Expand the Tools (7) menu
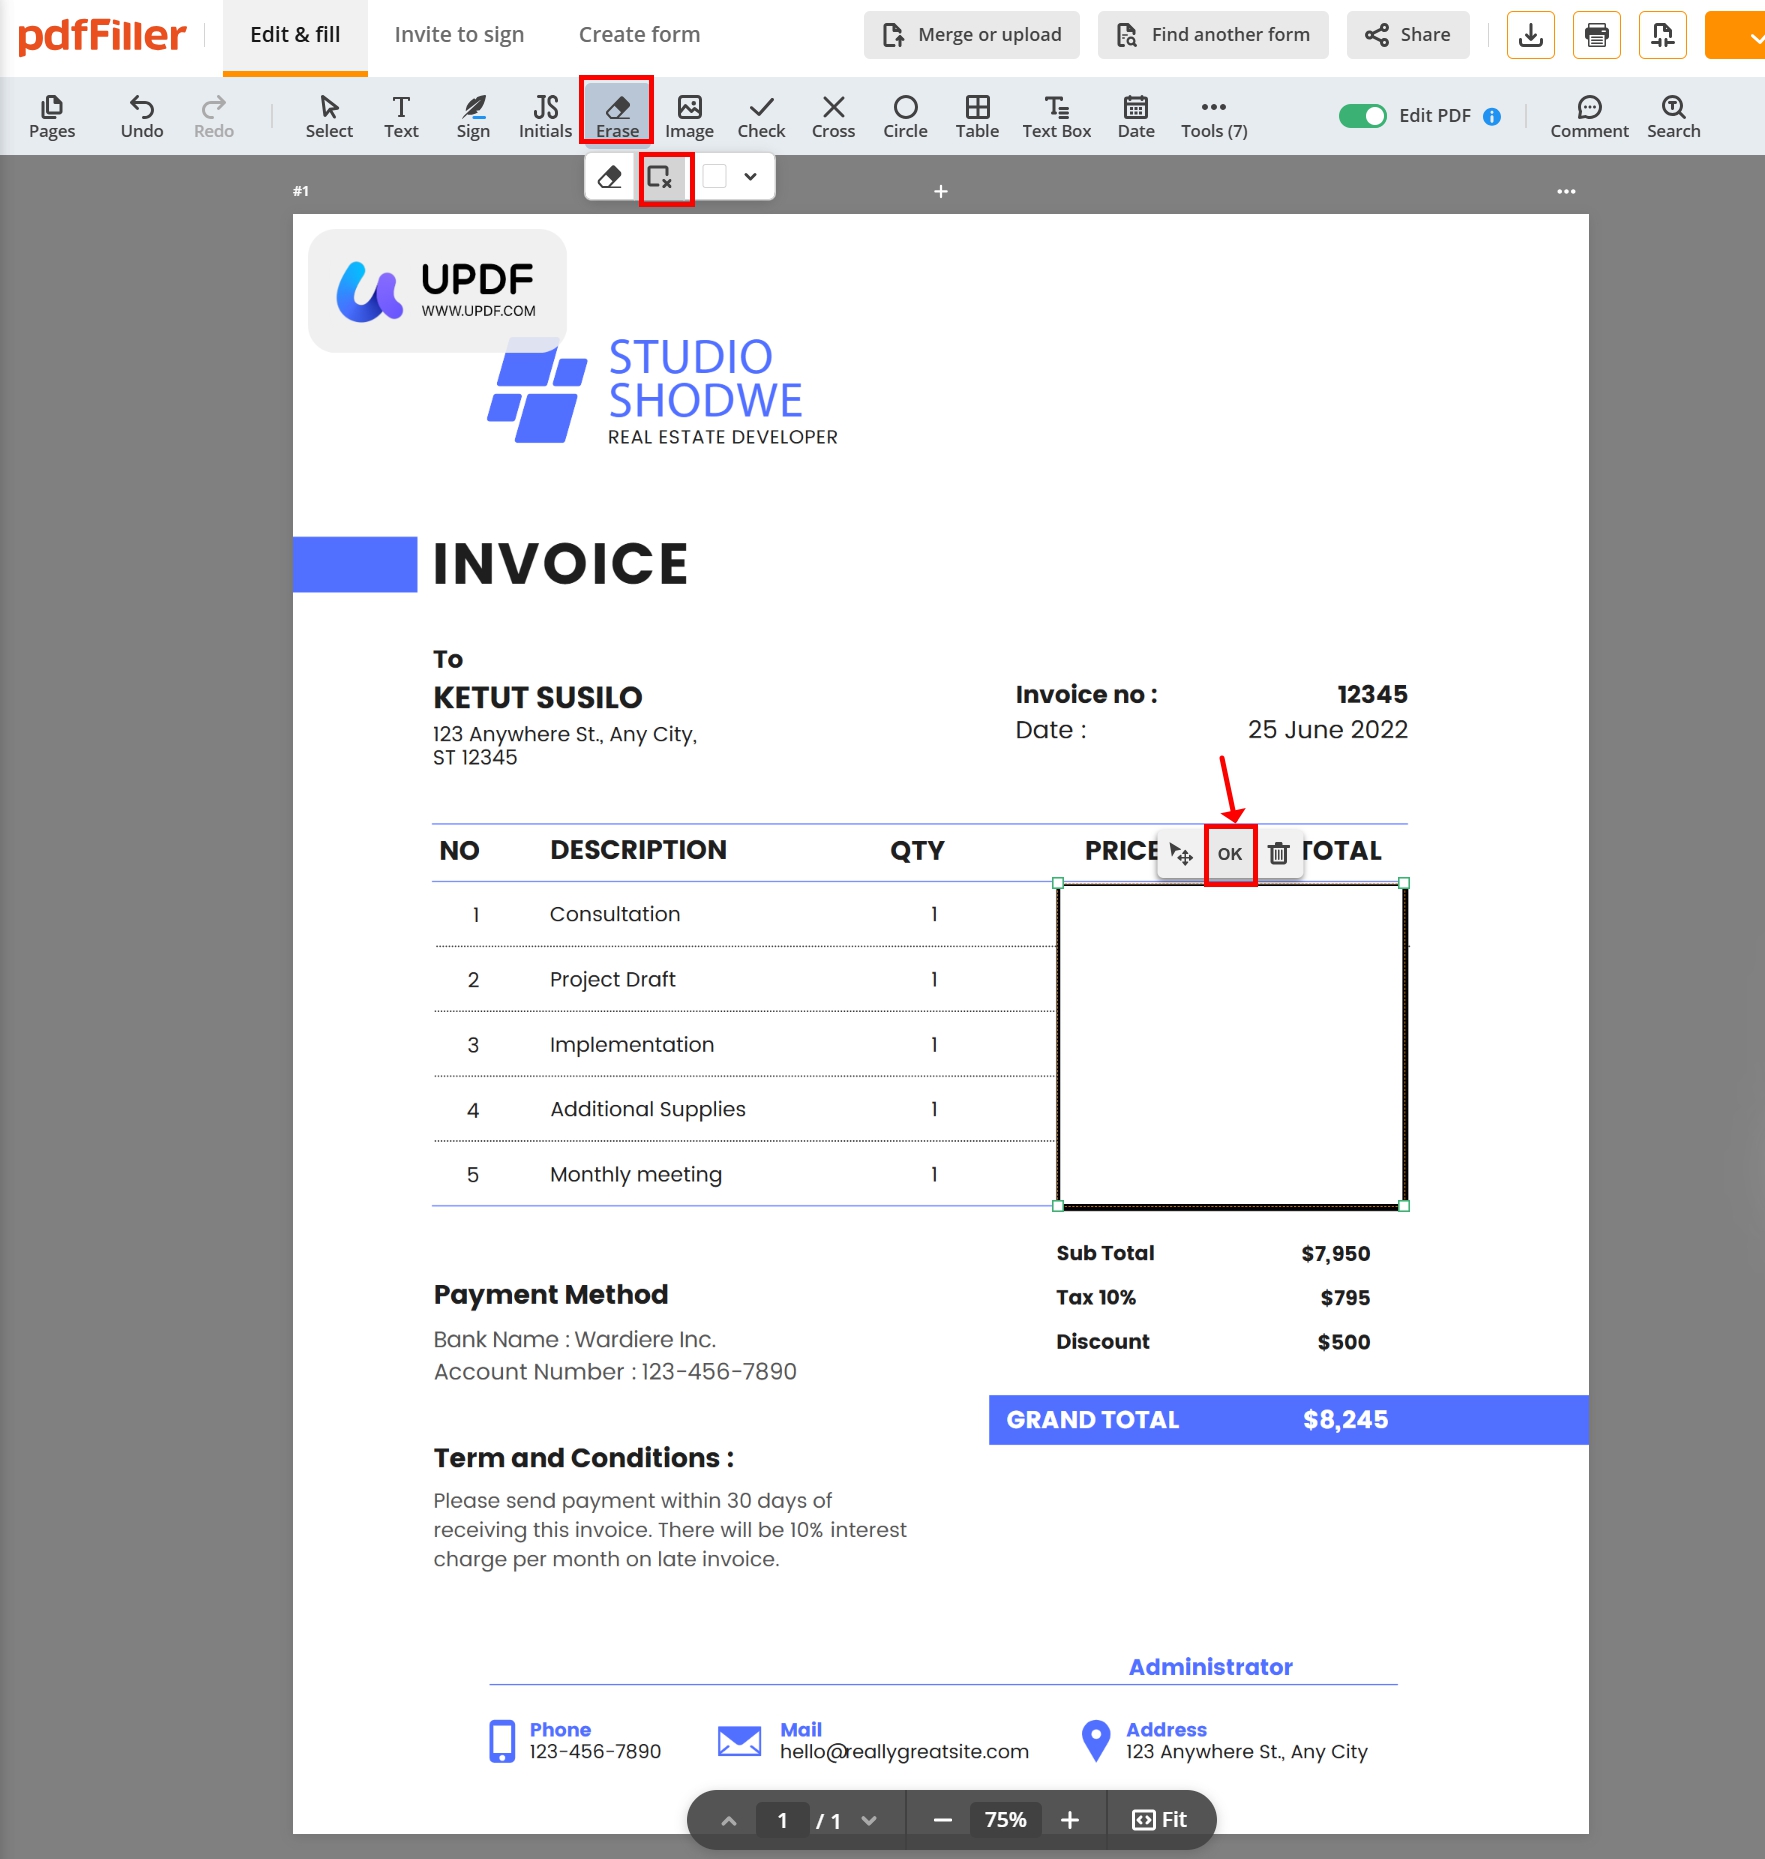Screen dimensions: 1765x1859 tap(1214, 117)
